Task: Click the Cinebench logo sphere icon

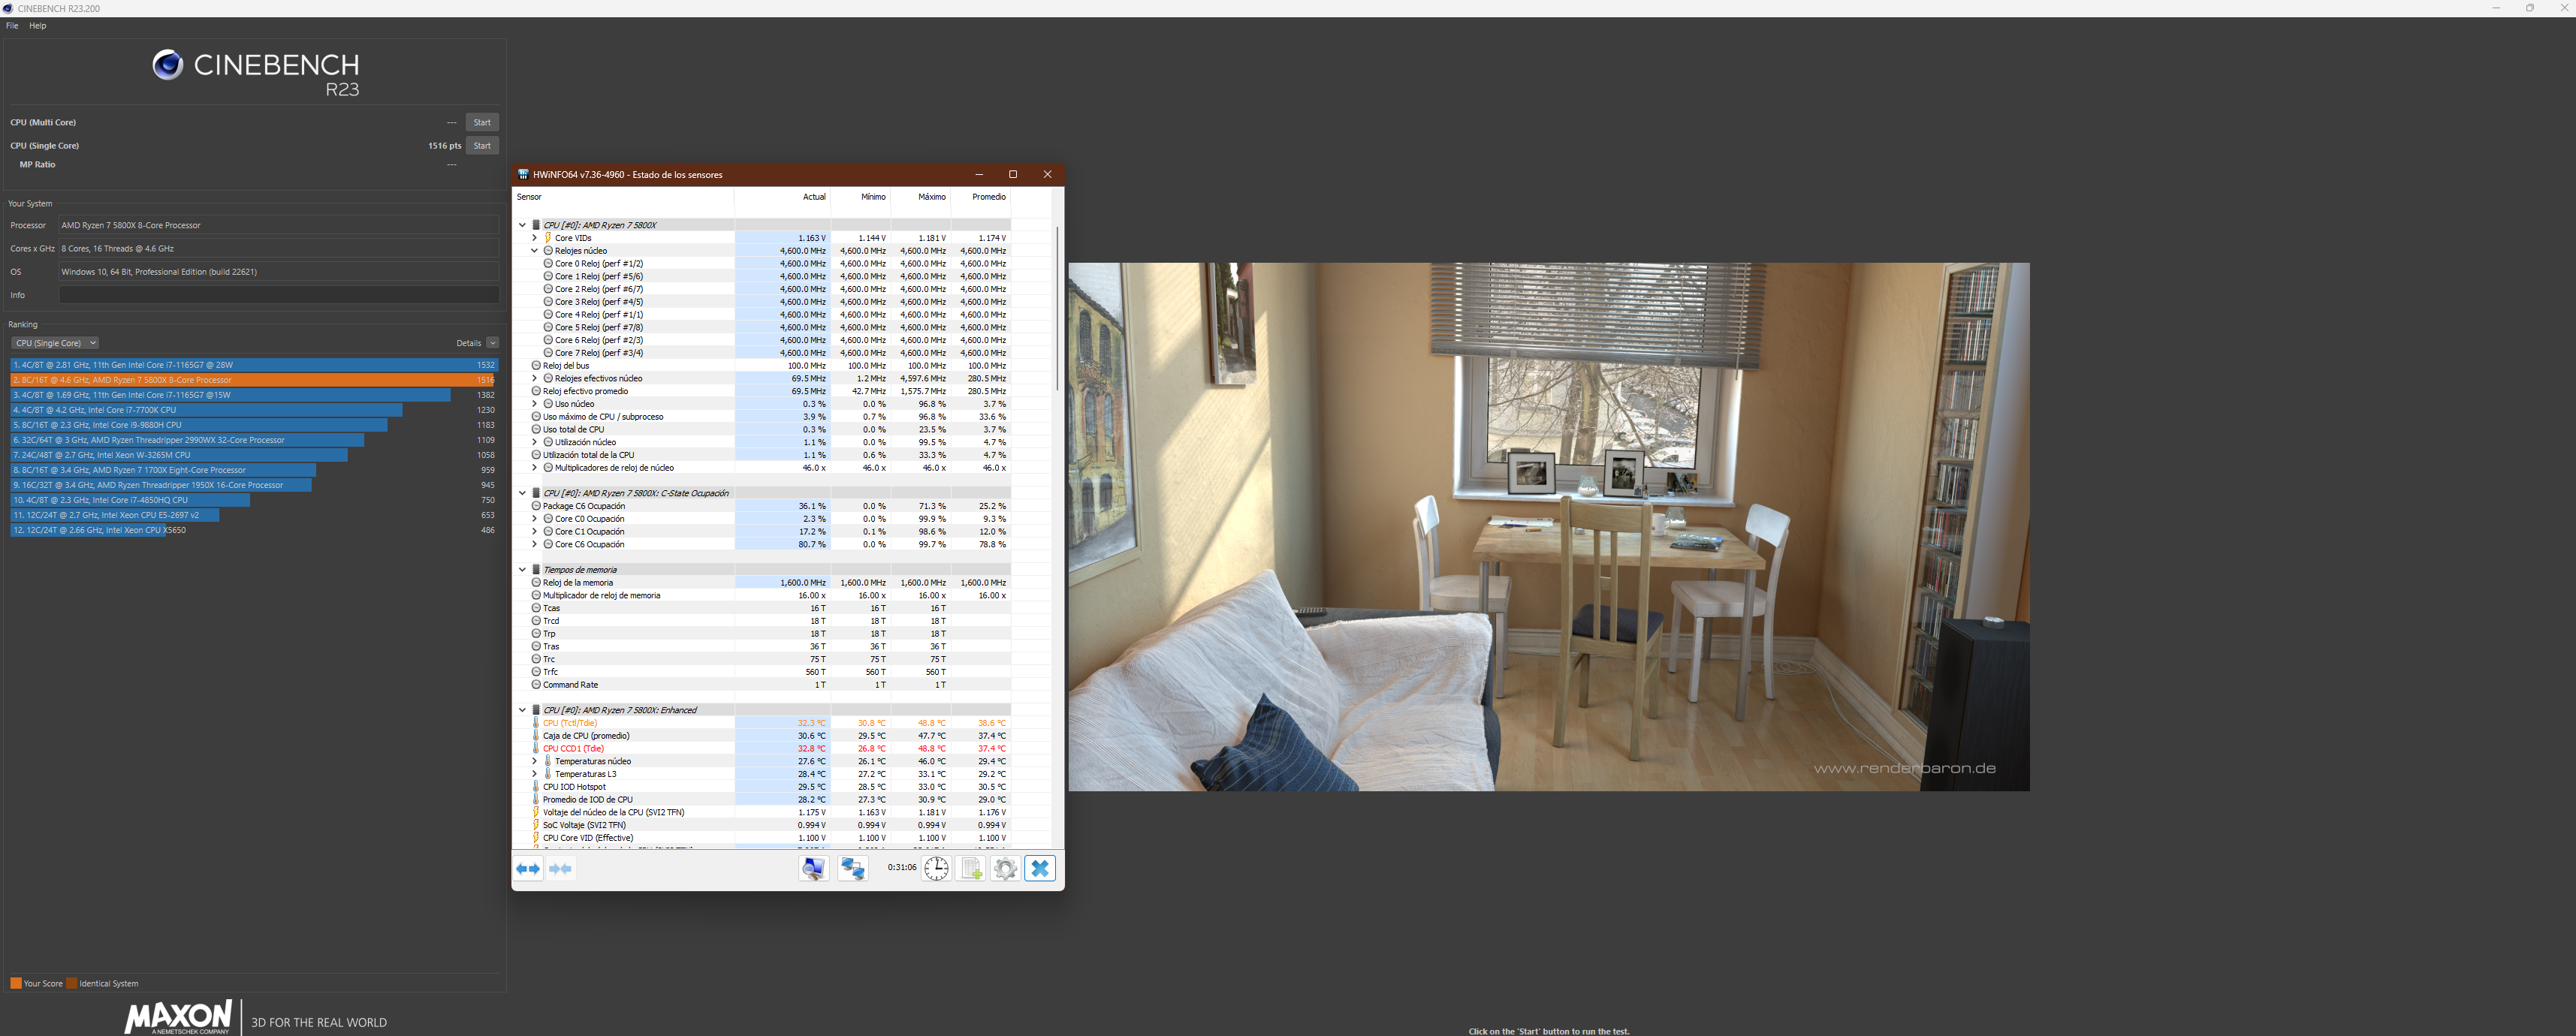Action: tap(168, 65)
